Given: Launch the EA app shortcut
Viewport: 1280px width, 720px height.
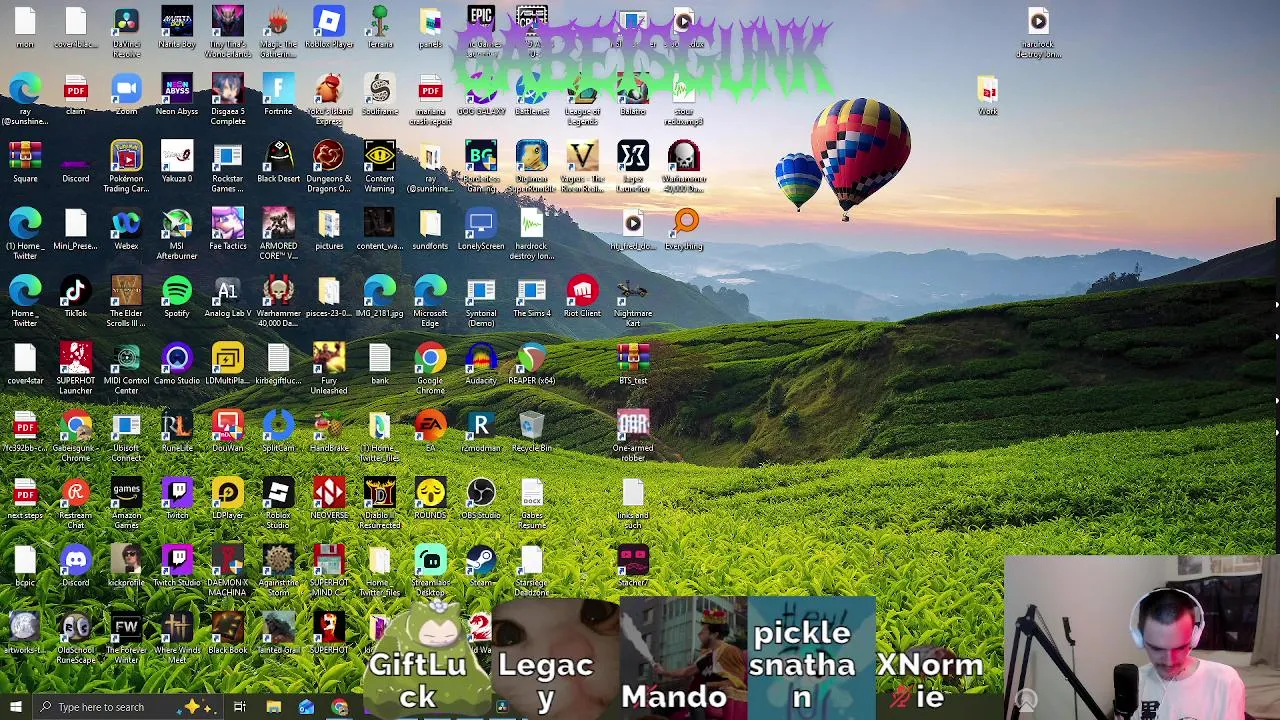Looking at the screenshot, I should coord(430,432).
